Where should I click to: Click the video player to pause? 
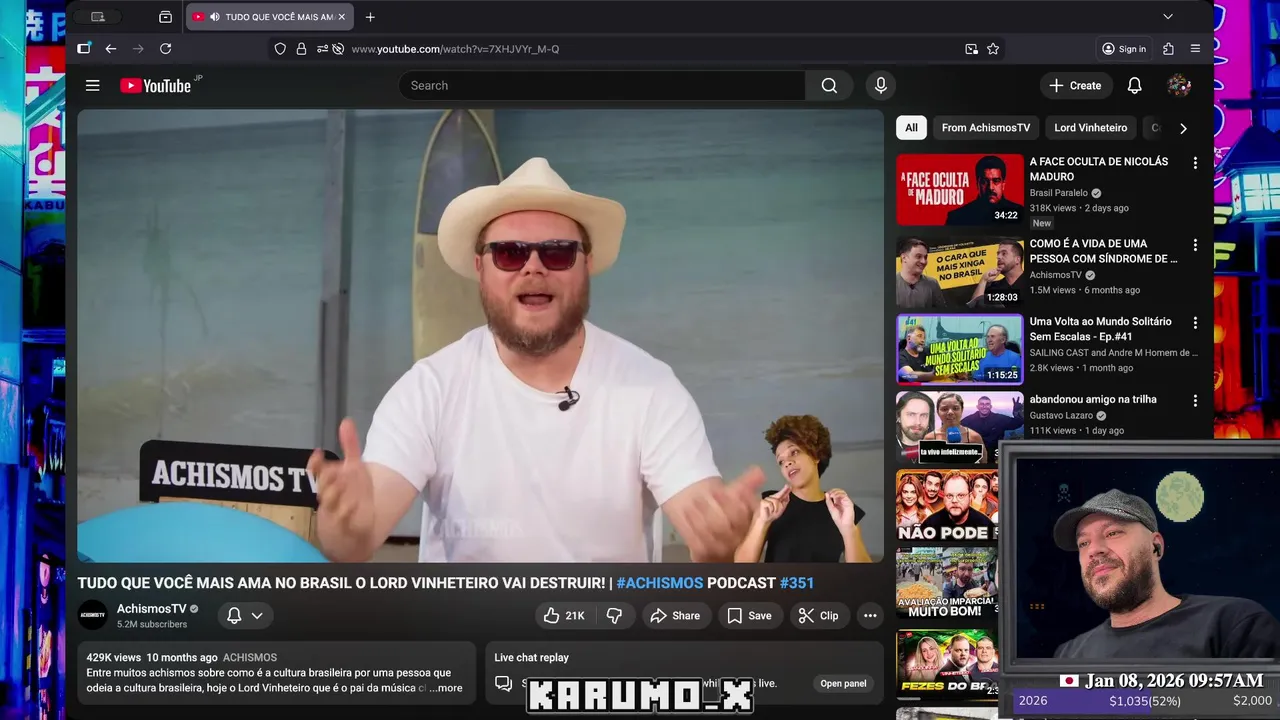(481, 336)
